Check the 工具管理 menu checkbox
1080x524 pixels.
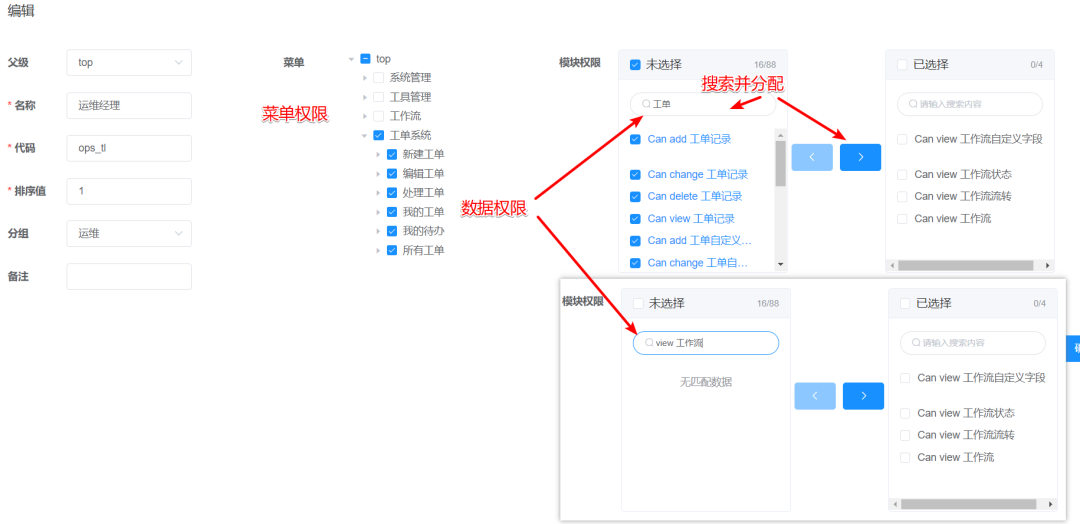point(378,97)
